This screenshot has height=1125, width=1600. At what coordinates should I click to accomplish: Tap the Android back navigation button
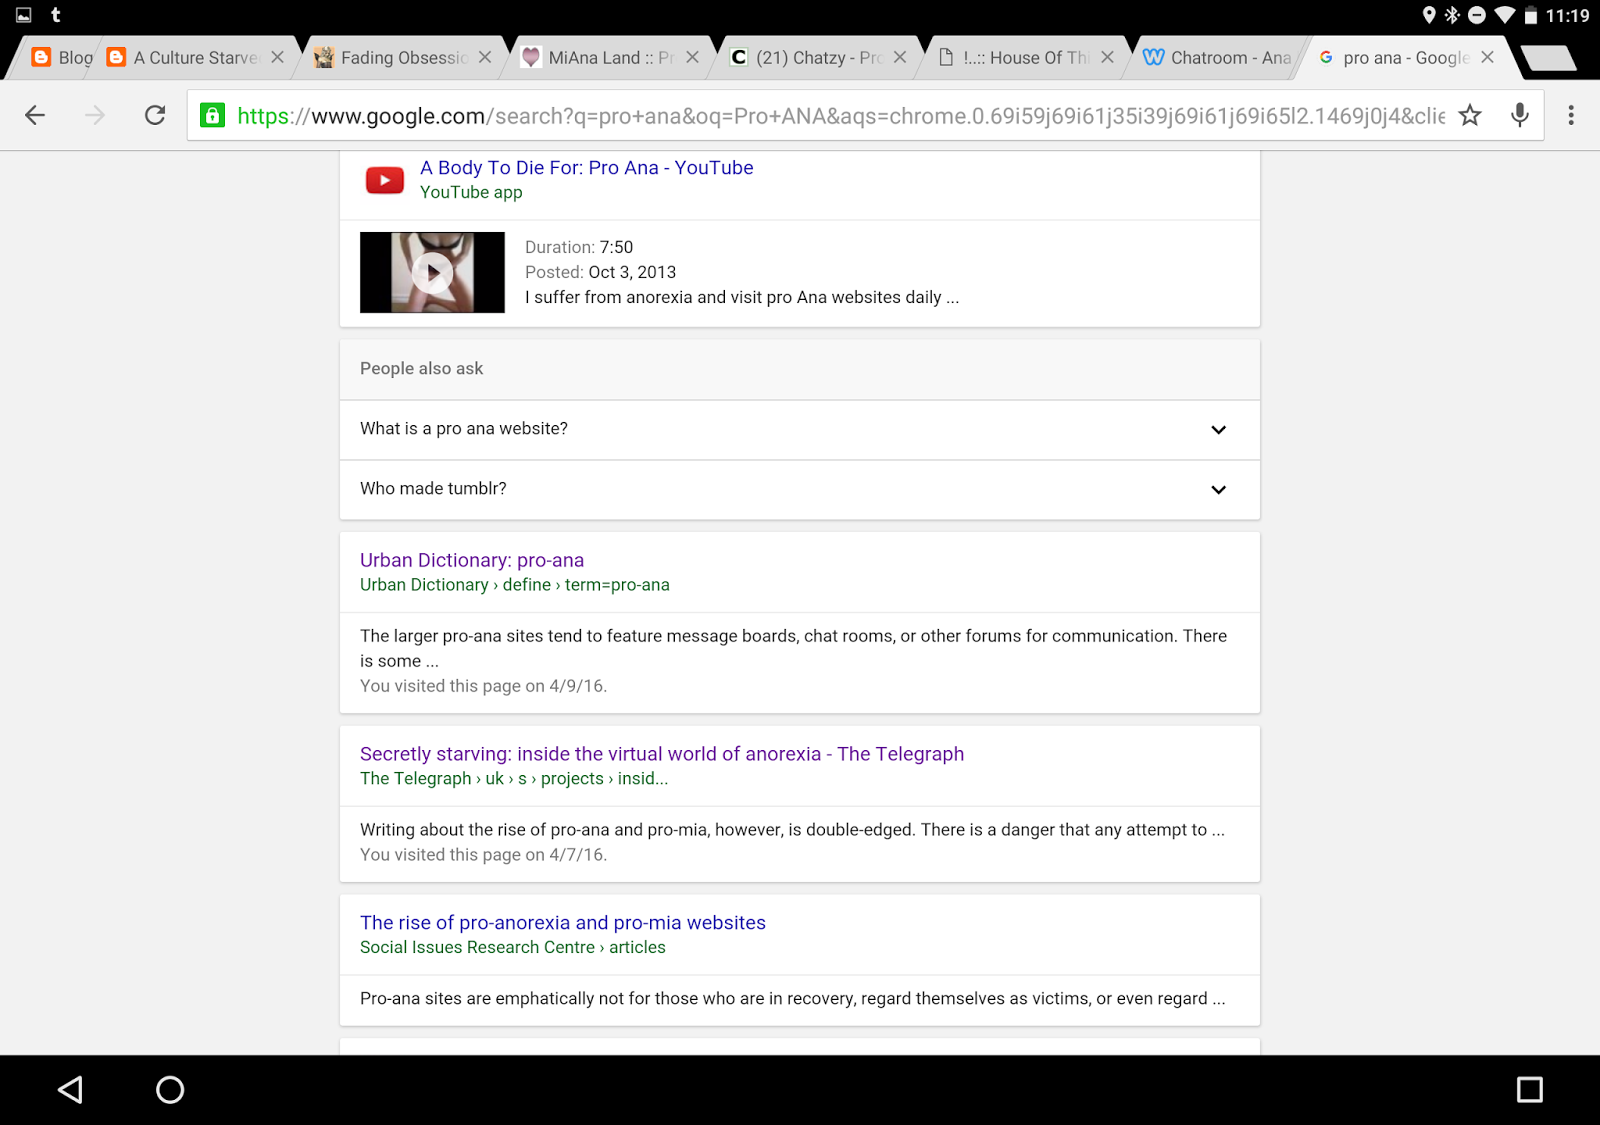point(70,1089)
